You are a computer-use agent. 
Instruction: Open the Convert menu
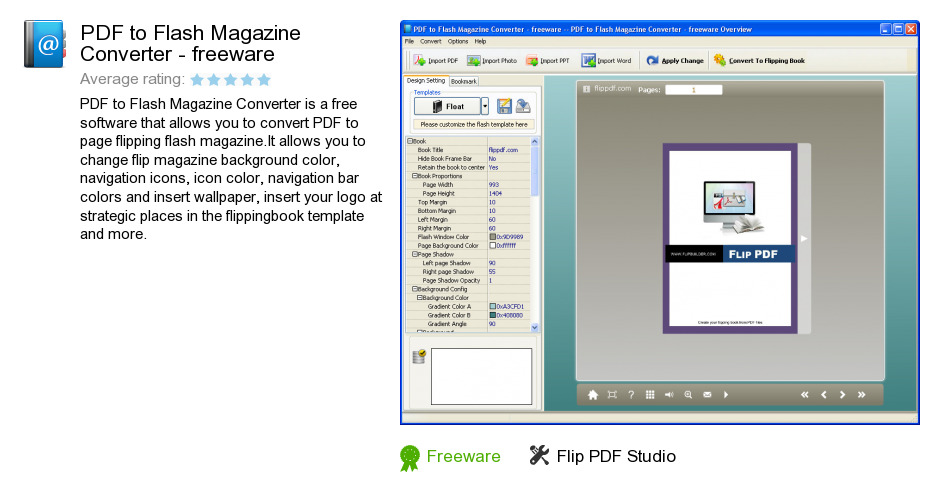(430, 41)
